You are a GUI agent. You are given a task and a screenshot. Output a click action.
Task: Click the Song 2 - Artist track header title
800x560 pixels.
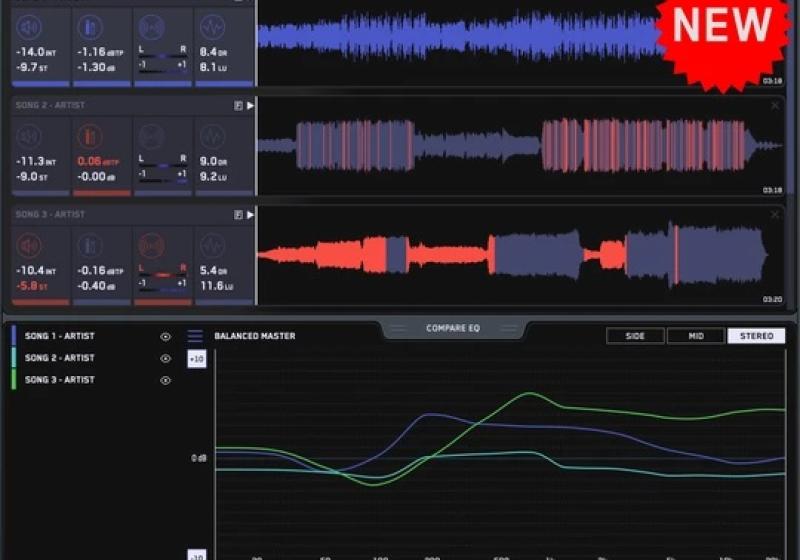(x=50, y=105)
